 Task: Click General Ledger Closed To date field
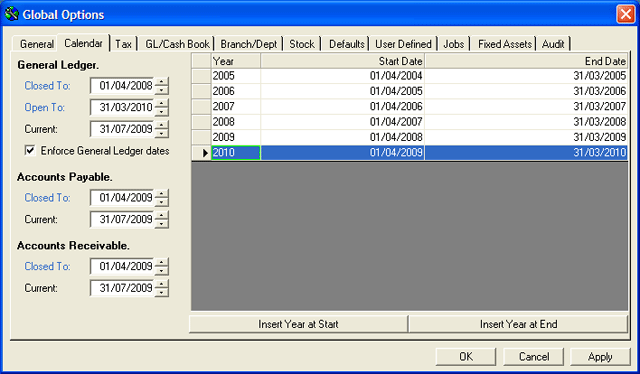pos(122,85)
